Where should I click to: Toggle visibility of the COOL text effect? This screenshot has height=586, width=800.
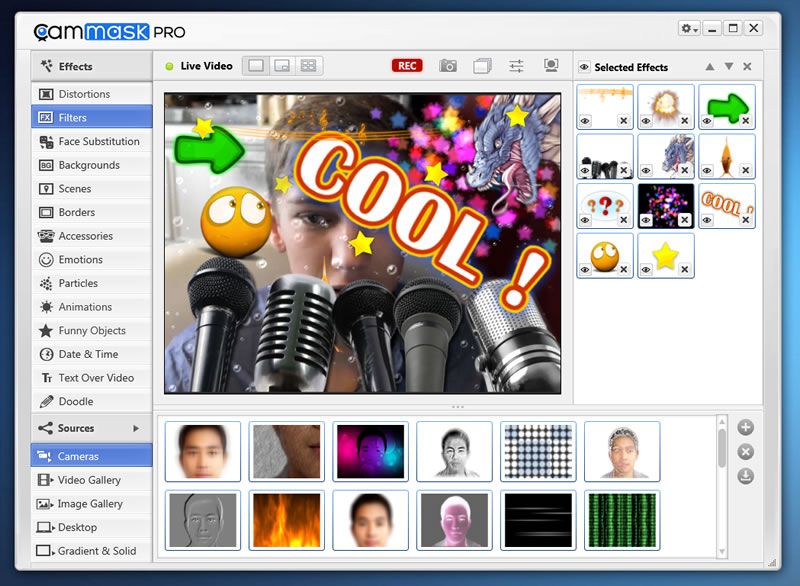click(x=707, y=219)
